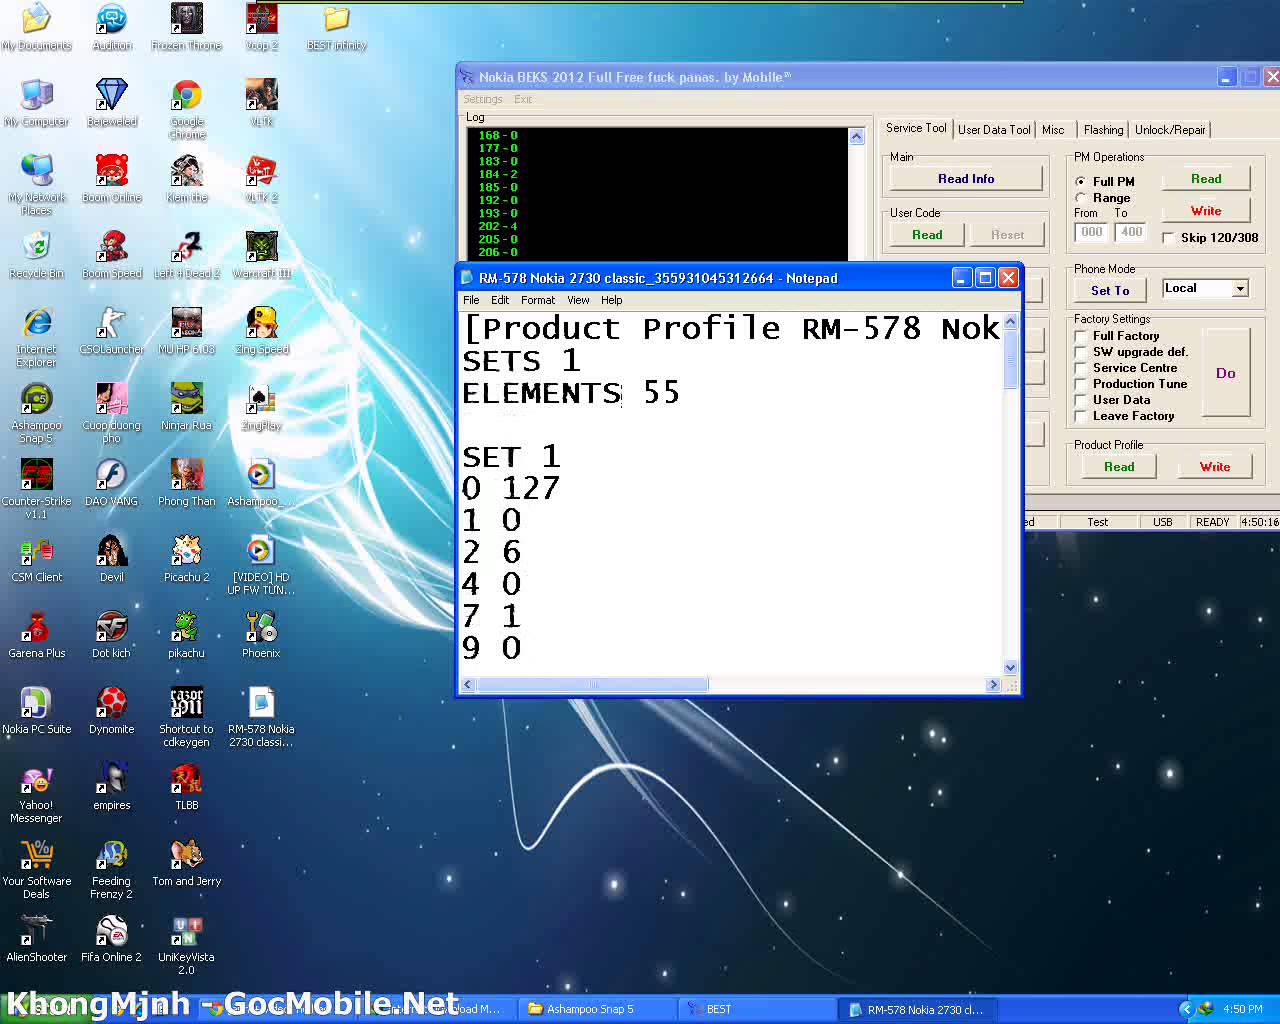Open Notepad Format menu
This screenshot has width=1280, height=1024.
pos(538,300)
